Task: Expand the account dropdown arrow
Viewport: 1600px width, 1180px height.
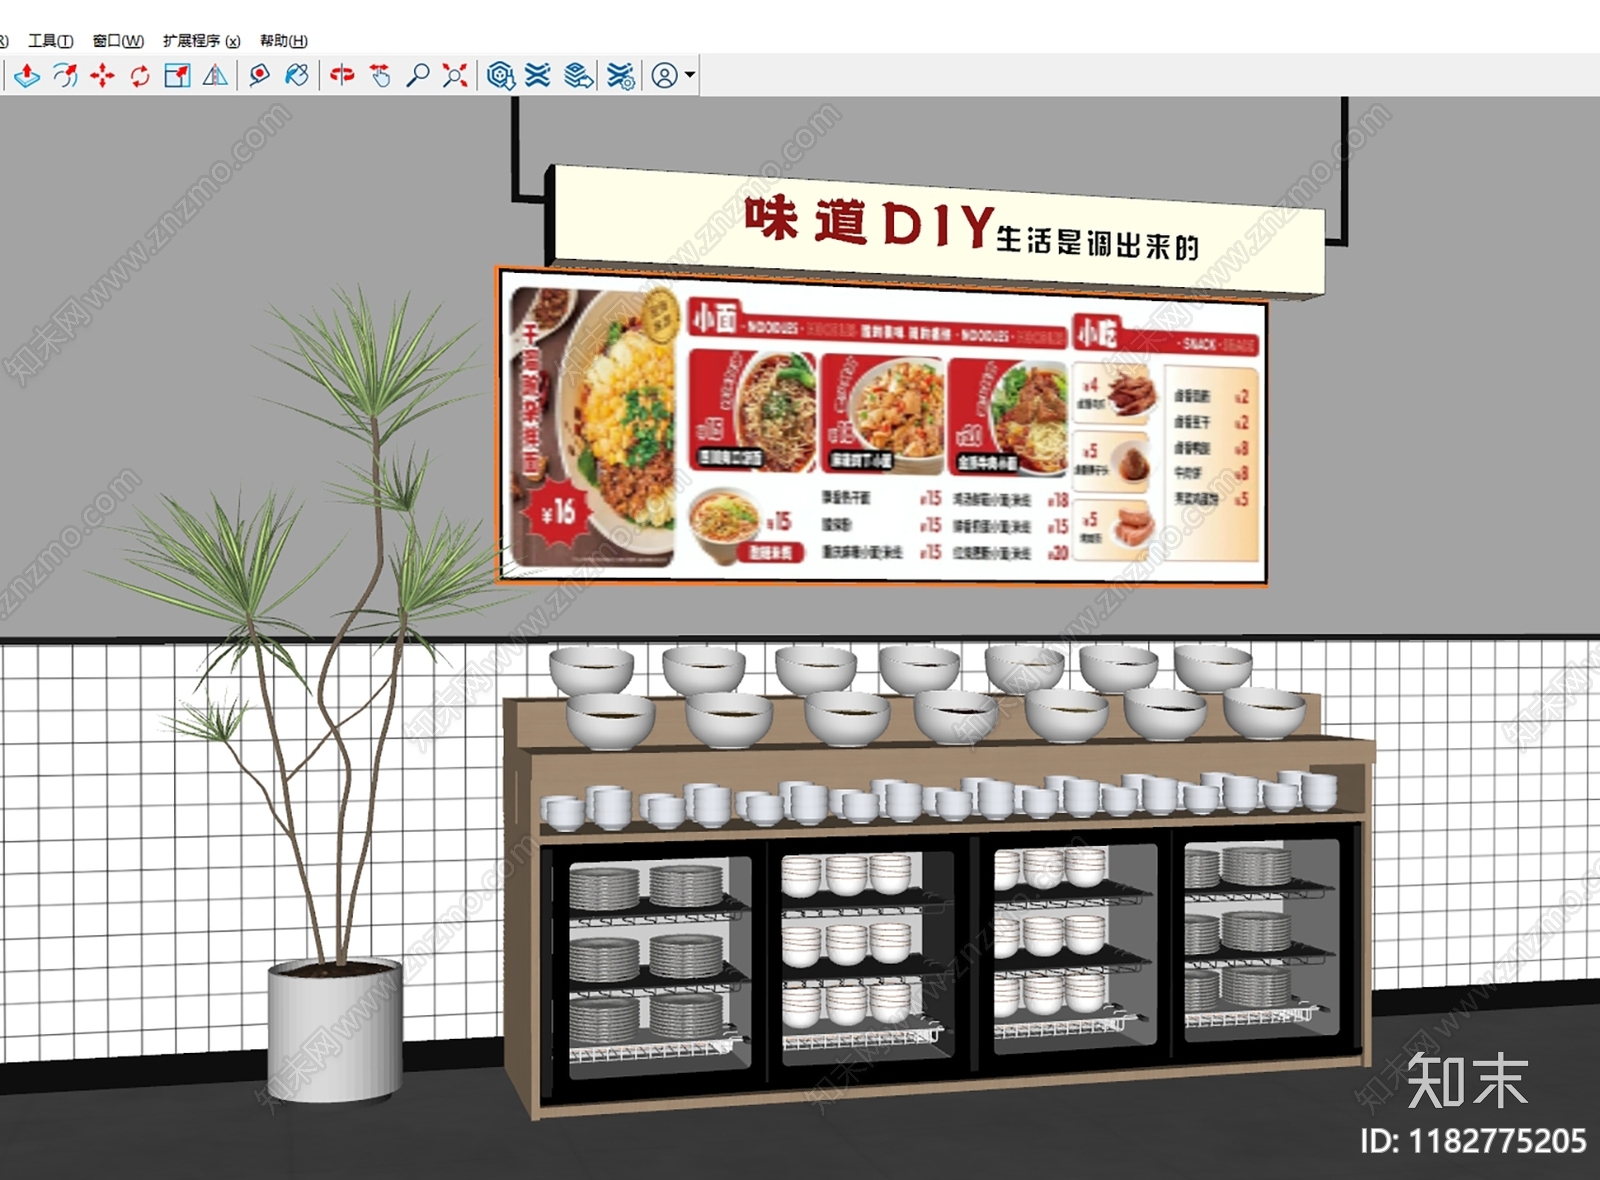Action: (690, 75)
